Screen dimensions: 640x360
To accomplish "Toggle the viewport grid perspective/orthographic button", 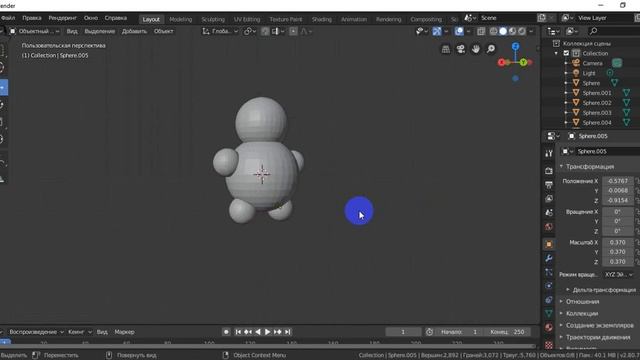I will tap(446, 49).
